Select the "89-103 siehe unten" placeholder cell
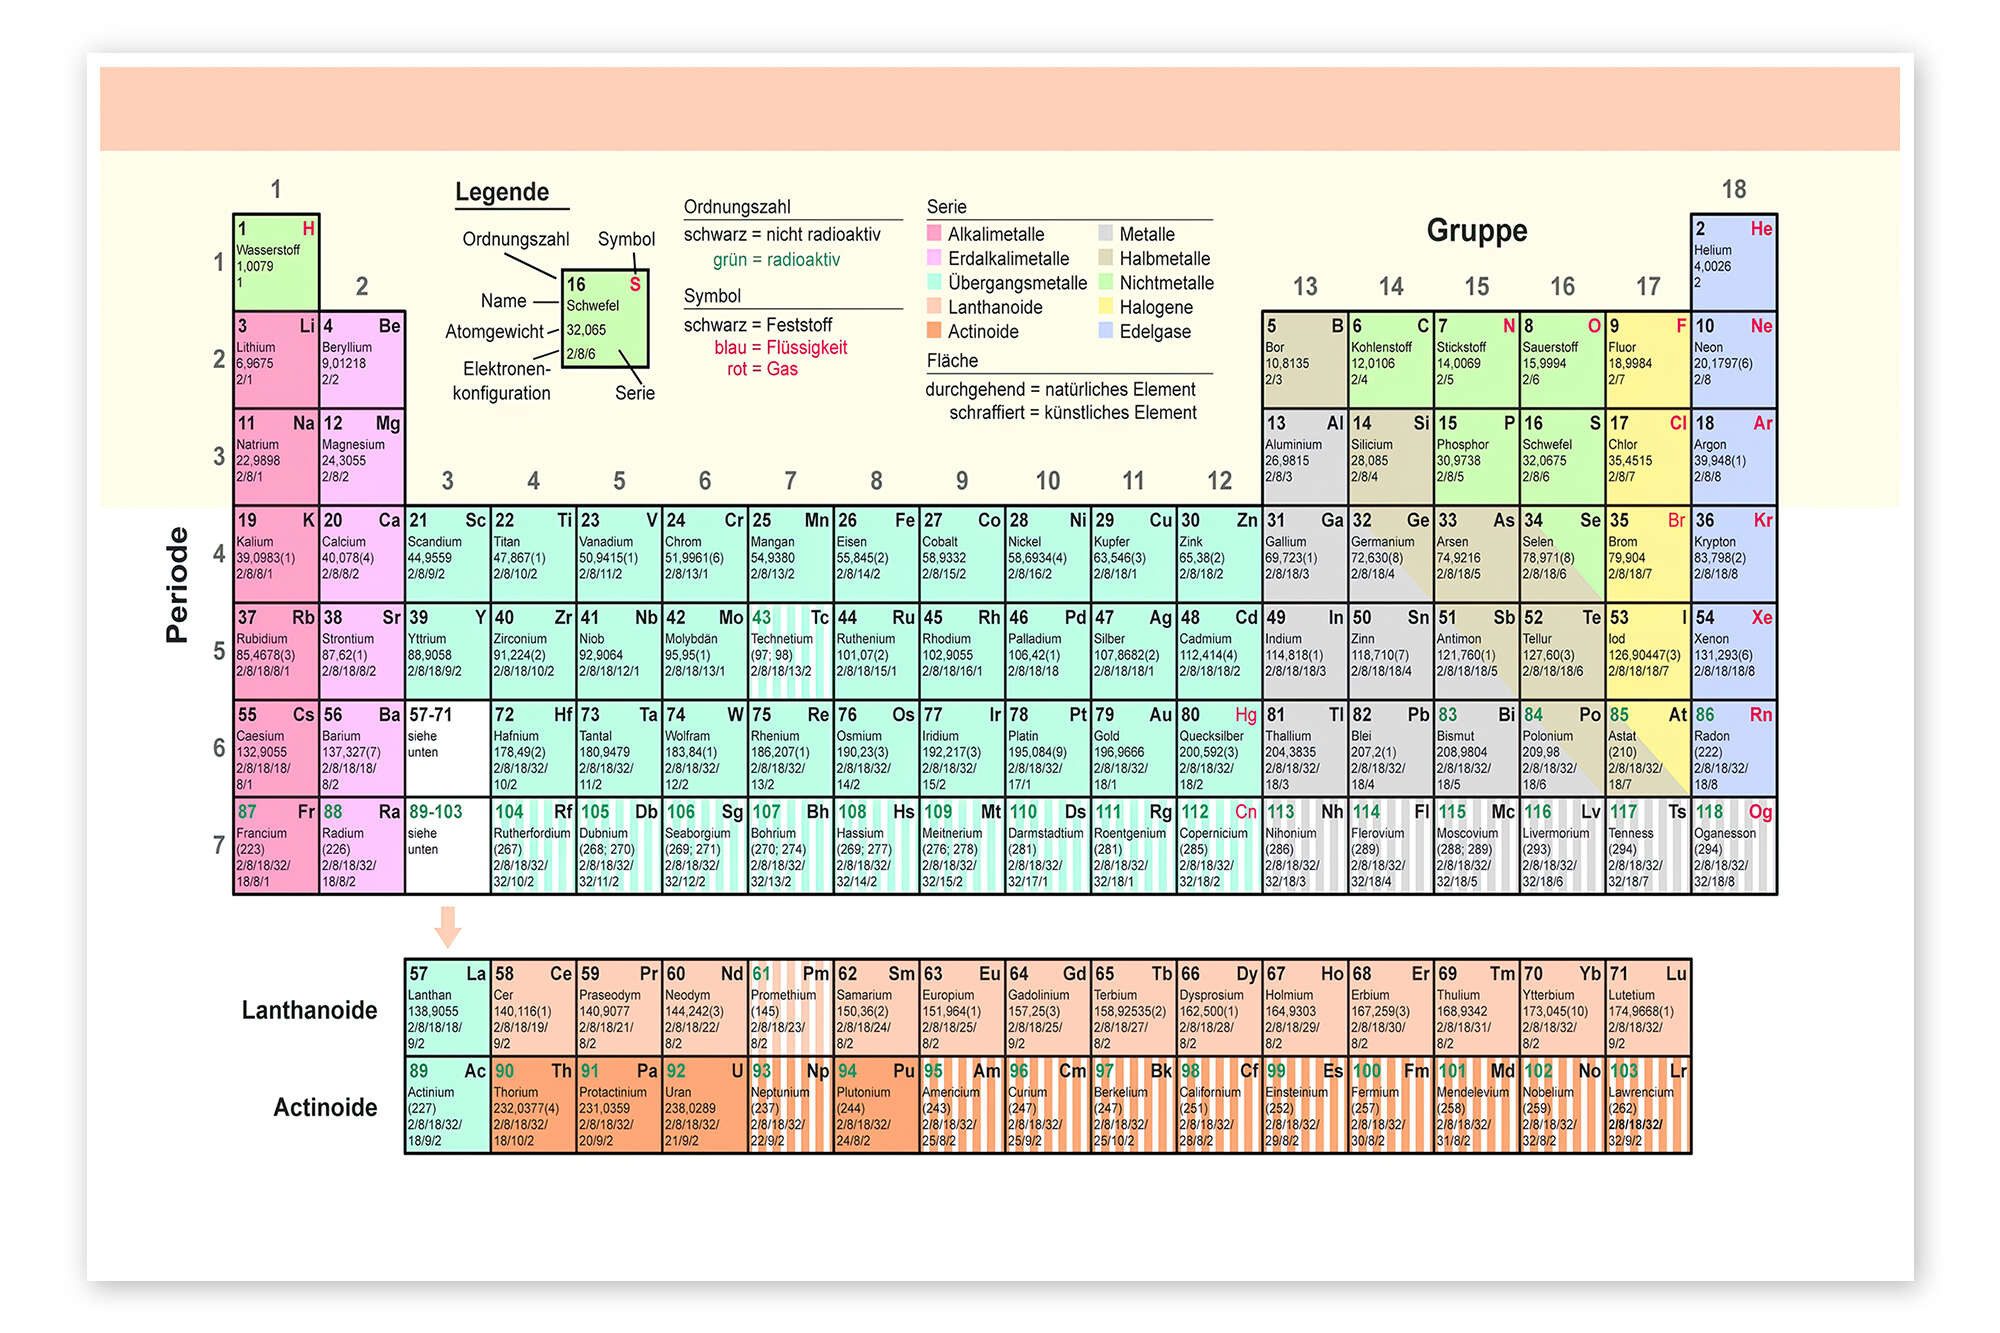The width and height of the screenshot is (2000, 1333). click(448, 845)
